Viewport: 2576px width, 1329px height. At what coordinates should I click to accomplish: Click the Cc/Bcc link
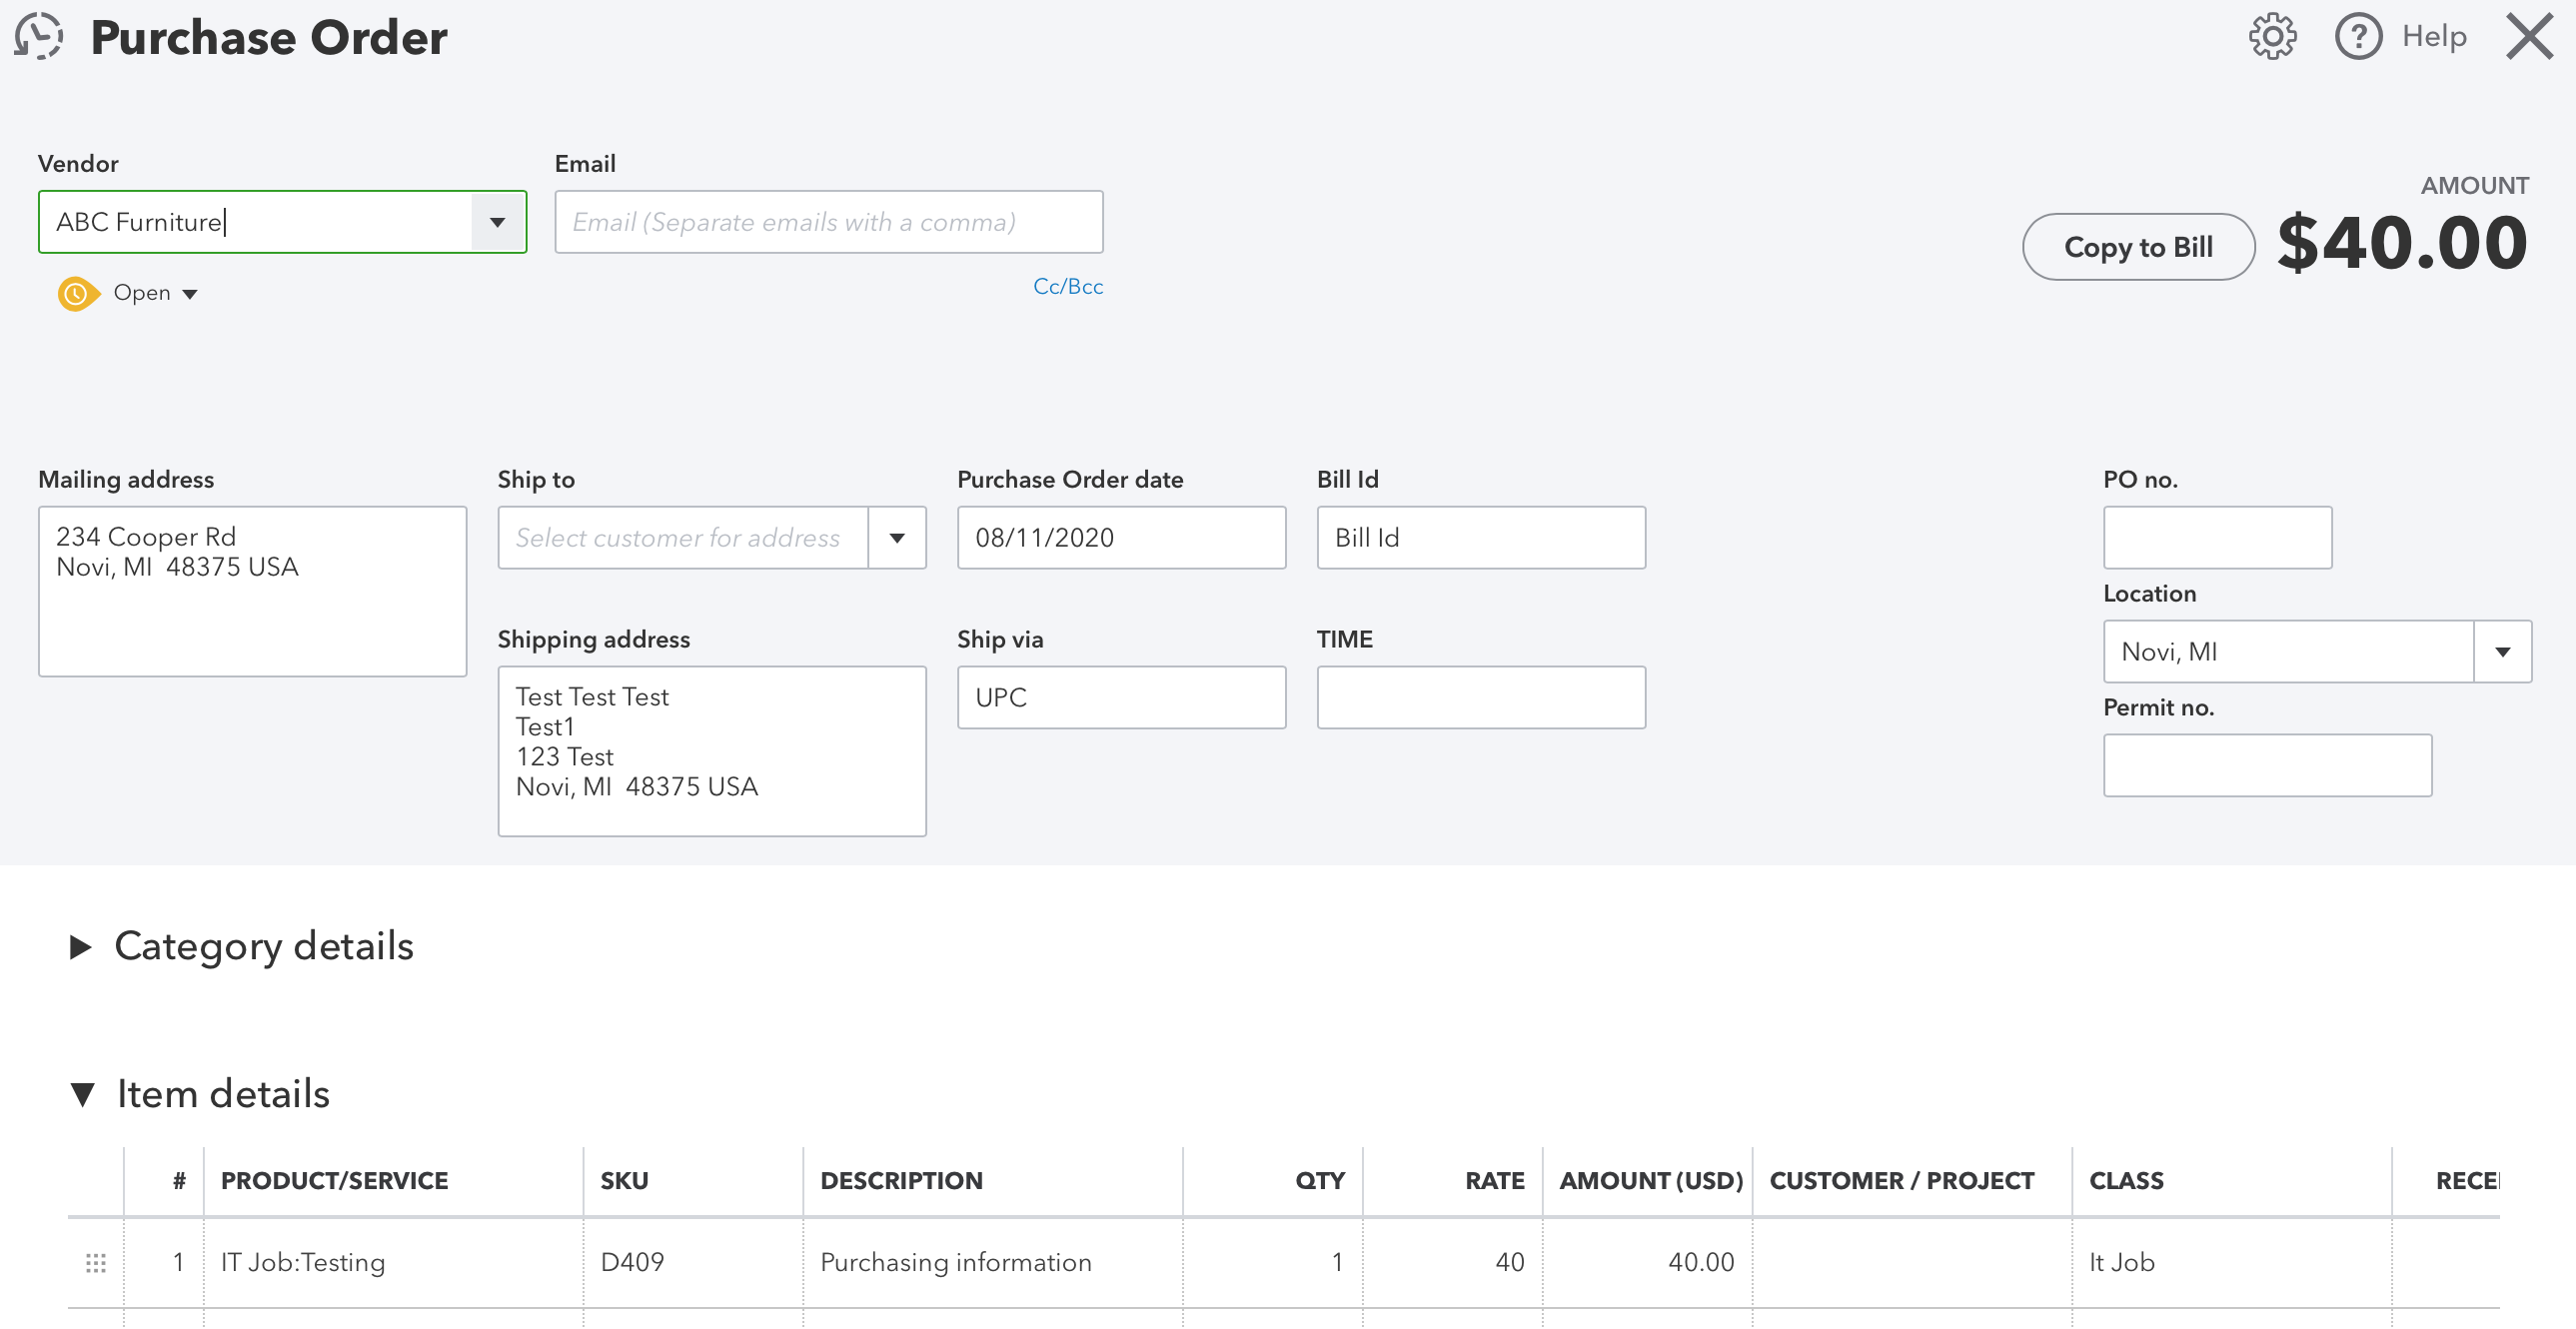click(x=1067, y=287)
